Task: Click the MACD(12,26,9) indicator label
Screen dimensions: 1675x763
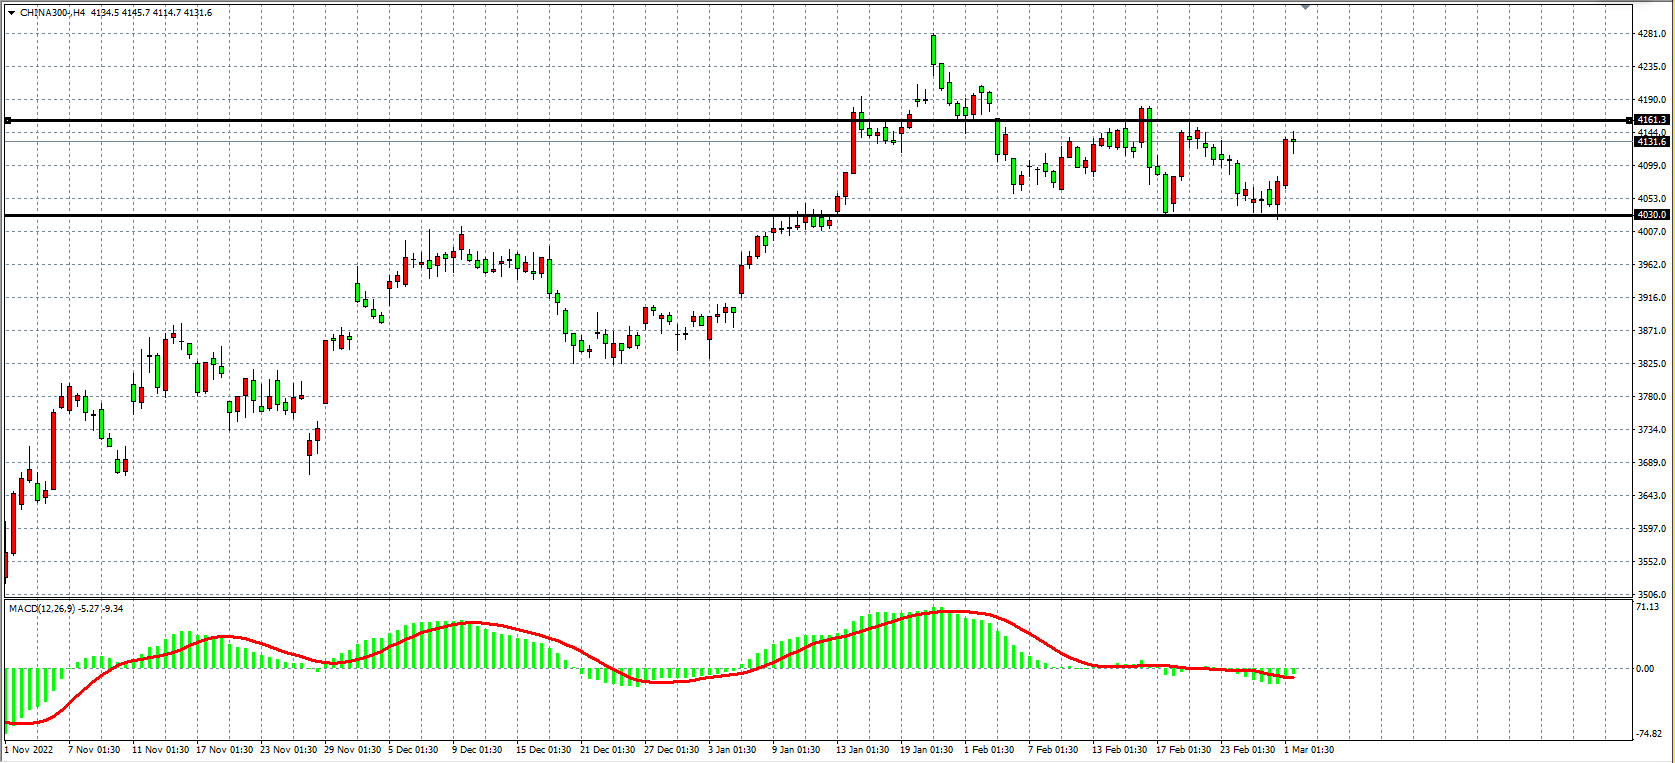Action: (x=41, y=608)
